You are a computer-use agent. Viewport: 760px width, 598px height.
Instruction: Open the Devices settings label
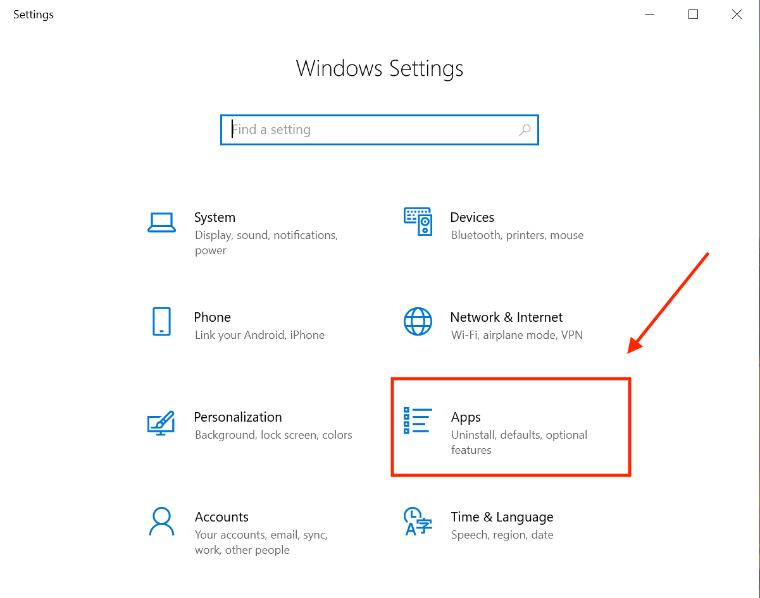pos(472,218)
